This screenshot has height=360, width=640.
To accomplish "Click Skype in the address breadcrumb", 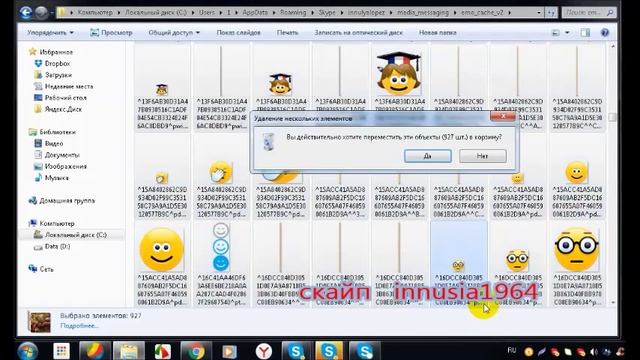I will click(327, 13).
